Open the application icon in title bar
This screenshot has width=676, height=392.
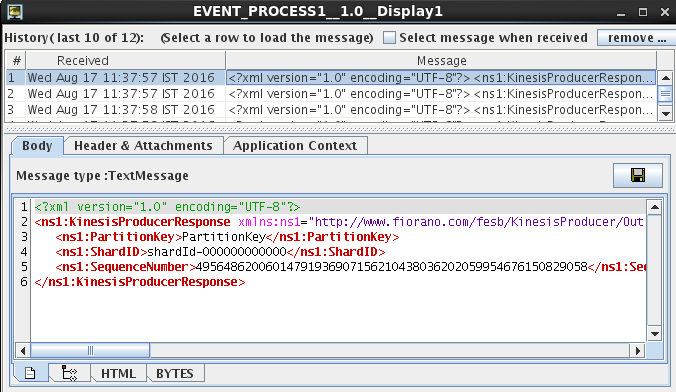tap(15, 11)
